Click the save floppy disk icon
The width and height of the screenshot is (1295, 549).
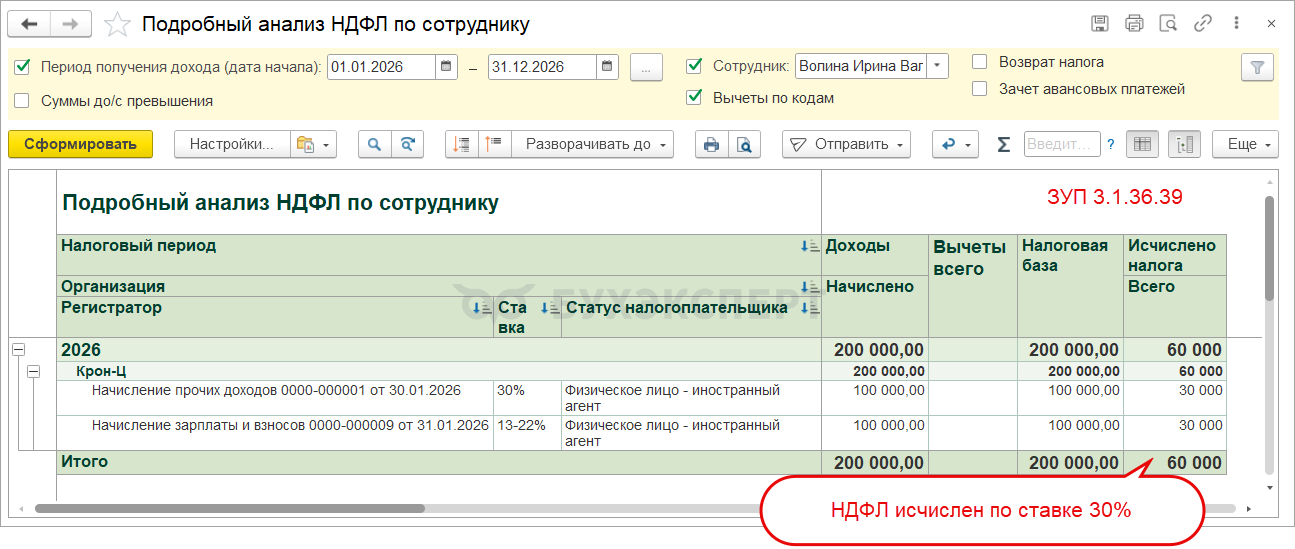tap(1100, 24)
